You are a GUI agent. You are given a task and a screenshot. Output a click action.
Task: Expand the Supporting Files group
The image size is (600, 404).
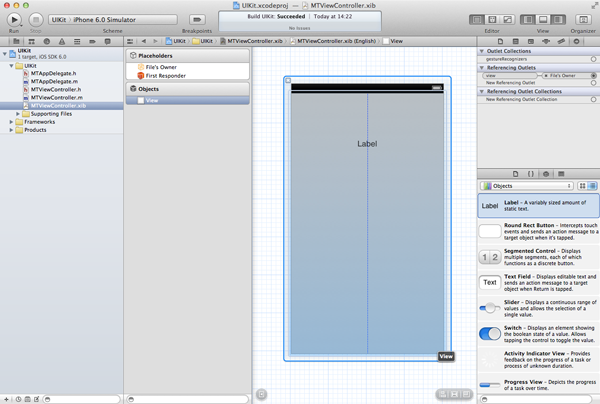(18, 114)
